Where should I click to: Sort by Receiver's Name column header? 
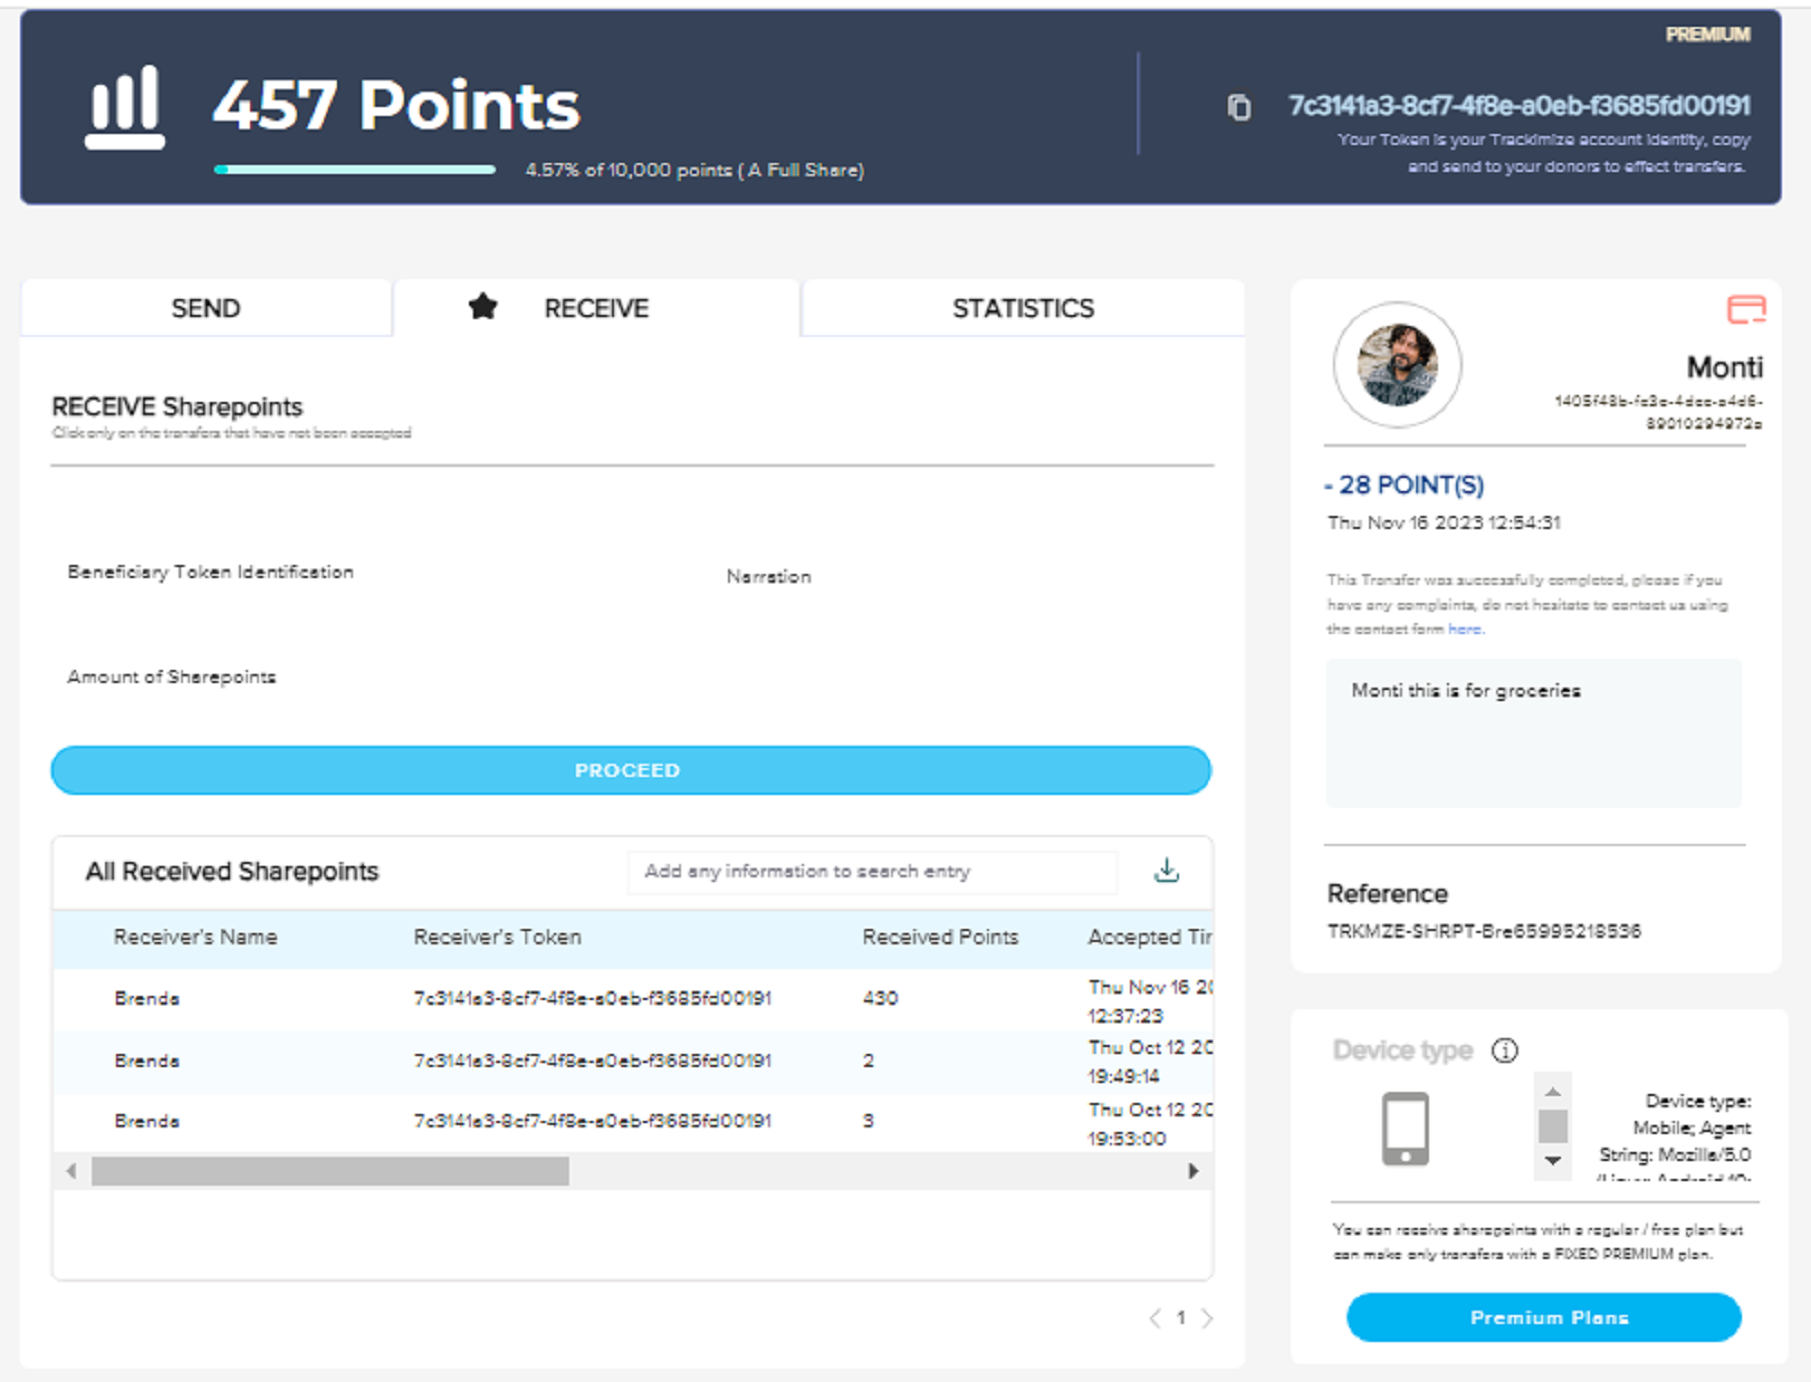195,937
